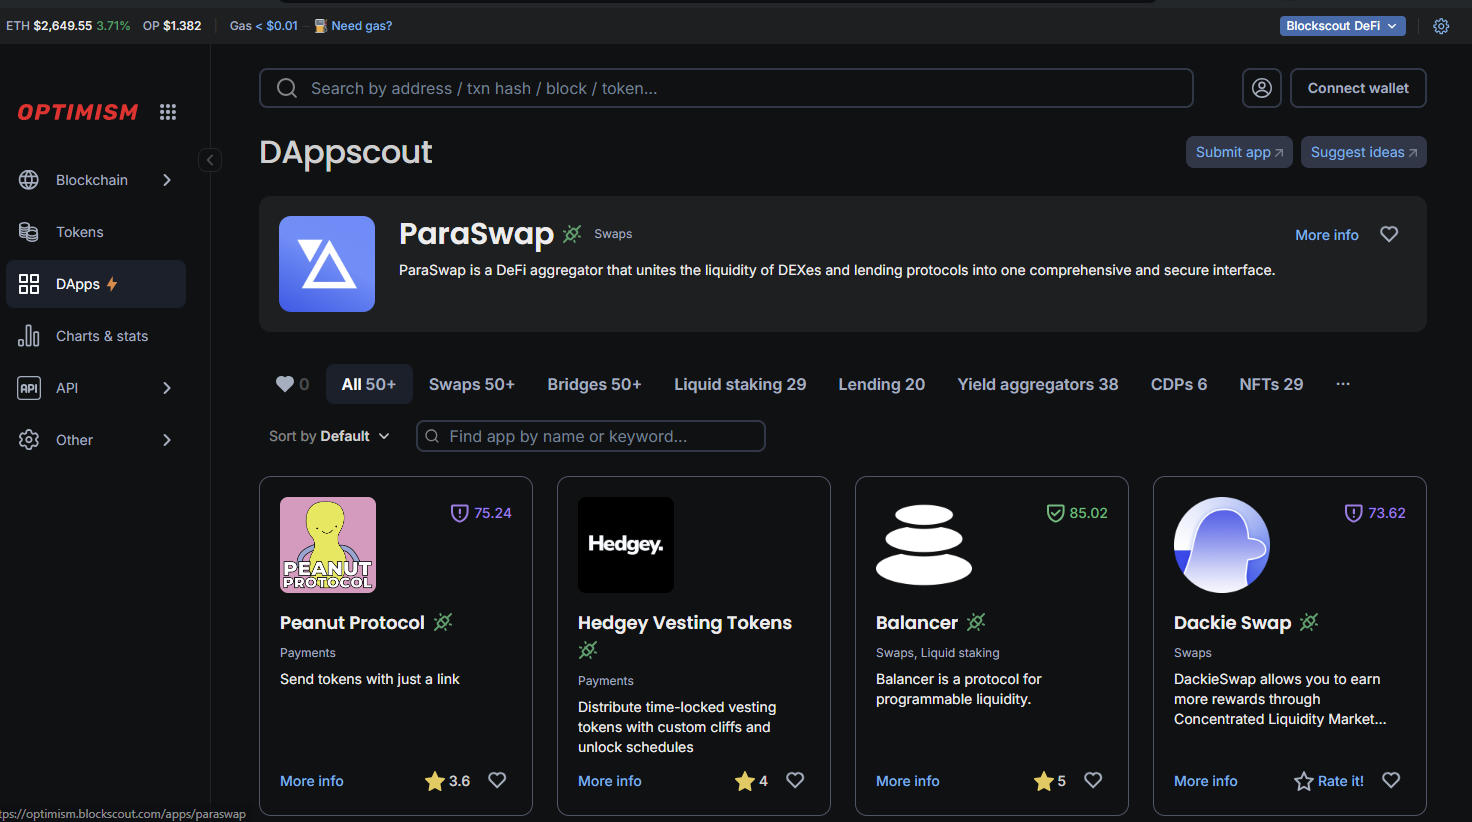The image size is (1472, 822).
Task: Open the user profile icon button
Action: click(x=1262, y=88)
